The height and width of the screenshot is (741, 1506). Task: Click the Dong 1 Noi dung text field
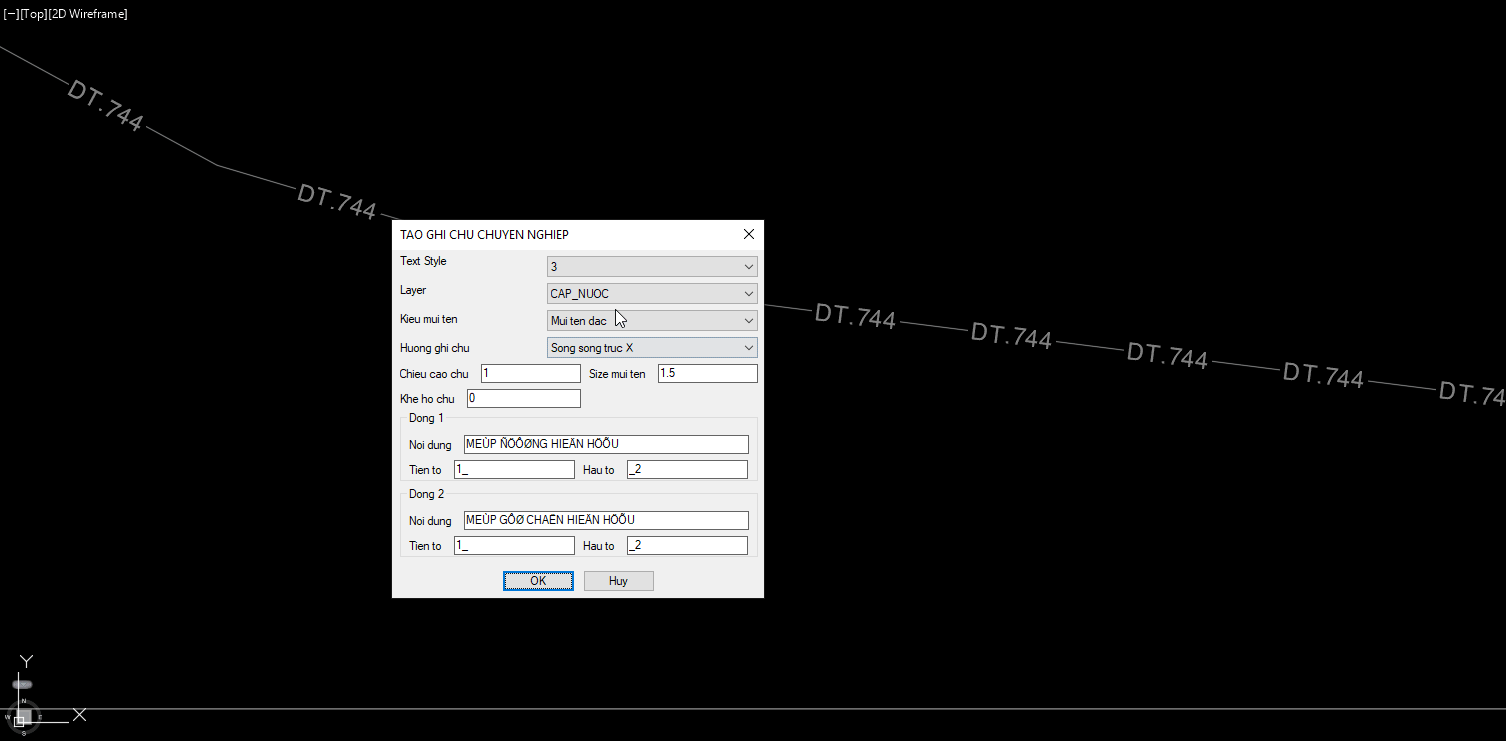(606, 444)
